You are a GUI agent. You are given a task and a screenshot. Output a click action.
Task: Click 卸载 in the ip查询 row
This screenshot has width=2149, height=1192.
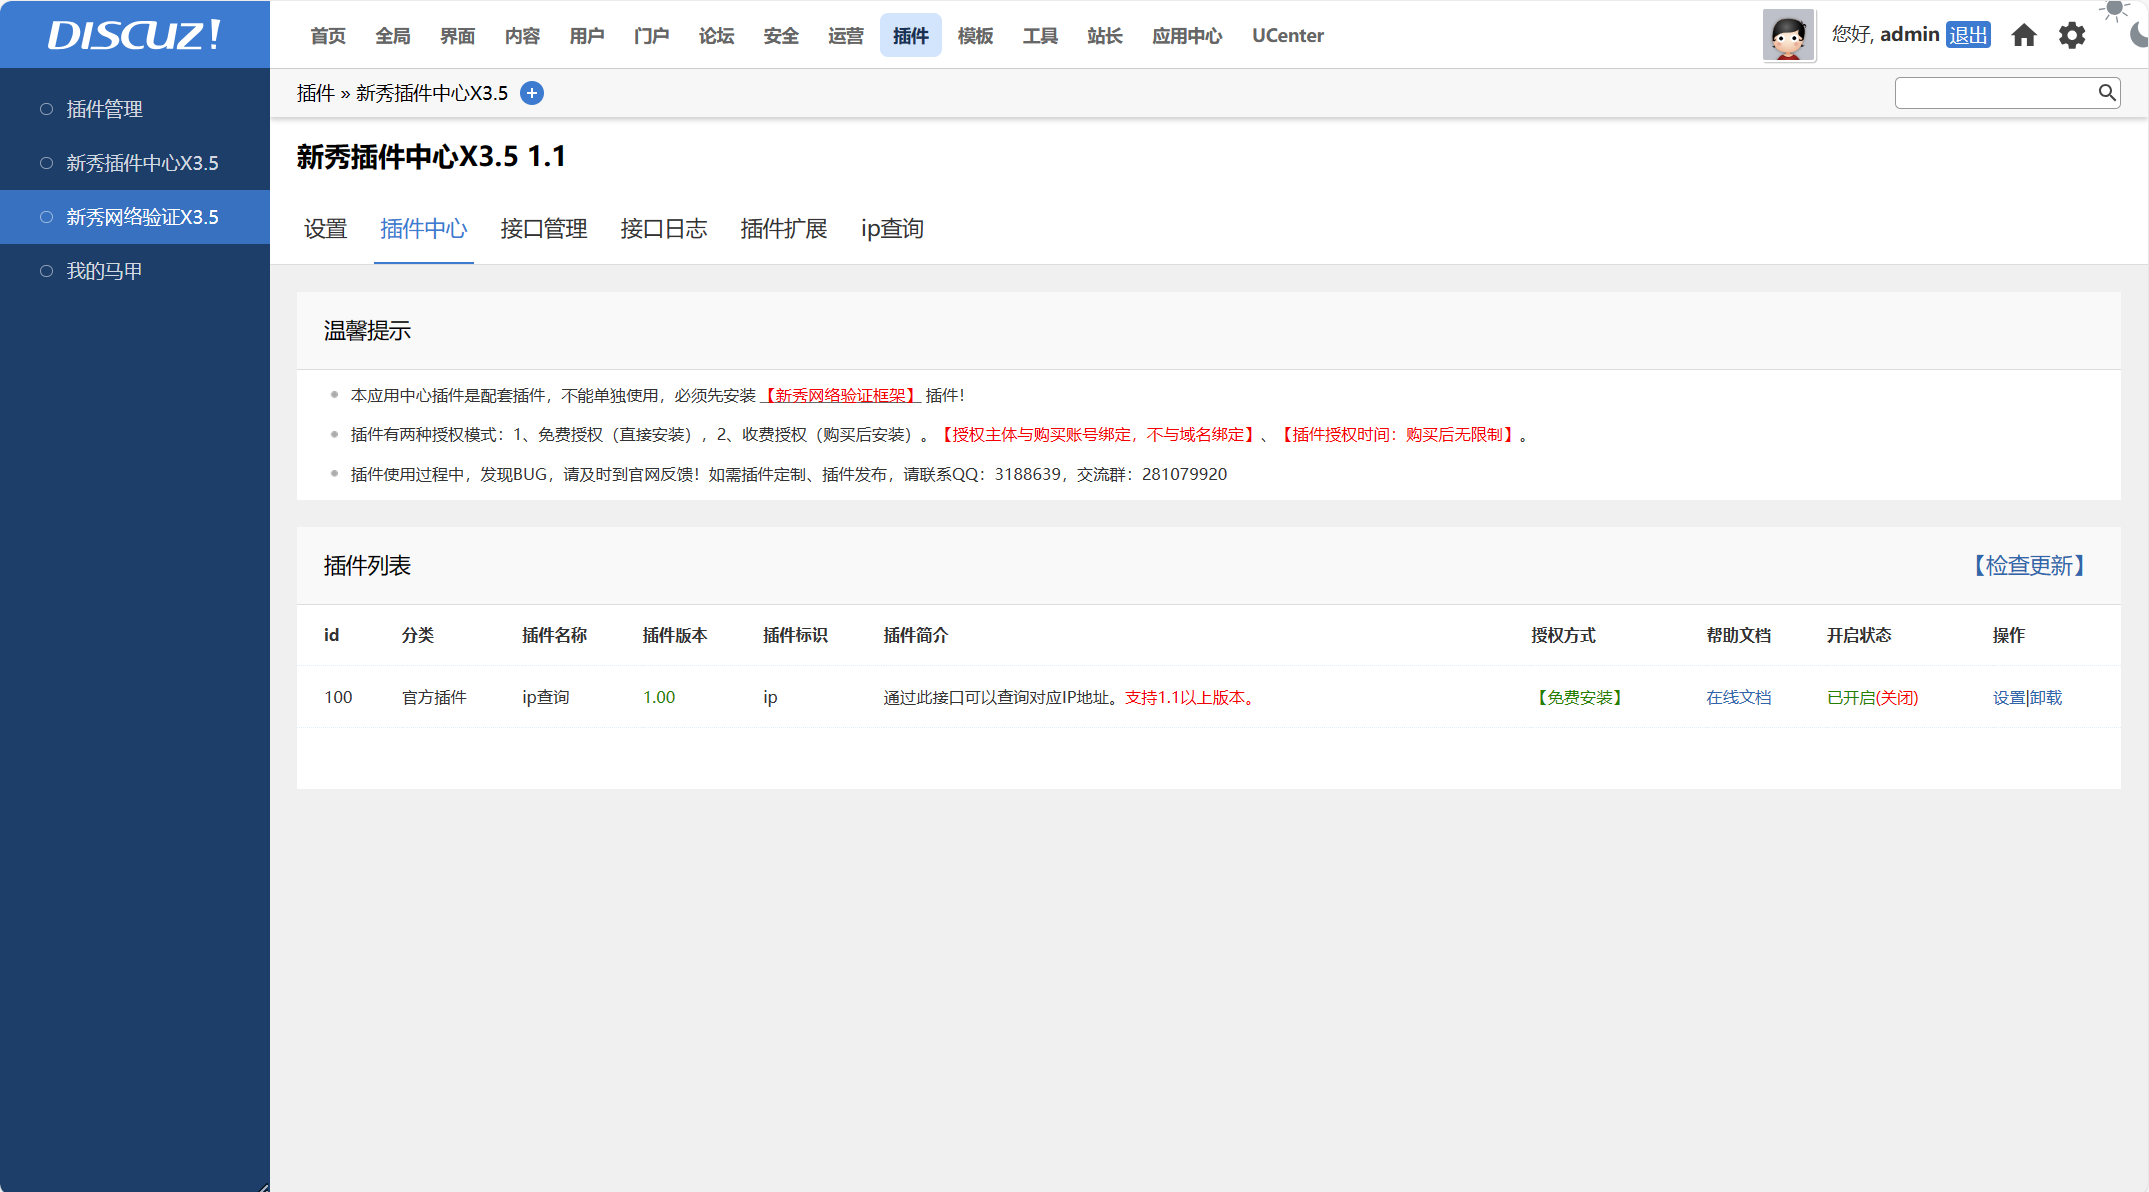click(x=2046, y=698)
